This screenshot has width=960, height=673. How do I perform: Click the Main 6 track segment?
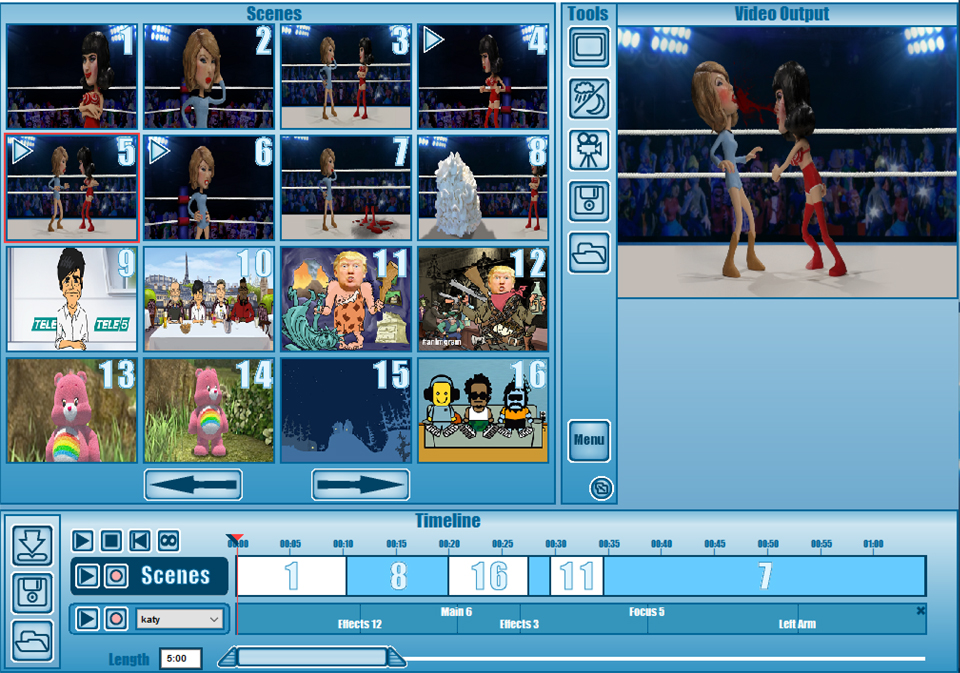456,612
